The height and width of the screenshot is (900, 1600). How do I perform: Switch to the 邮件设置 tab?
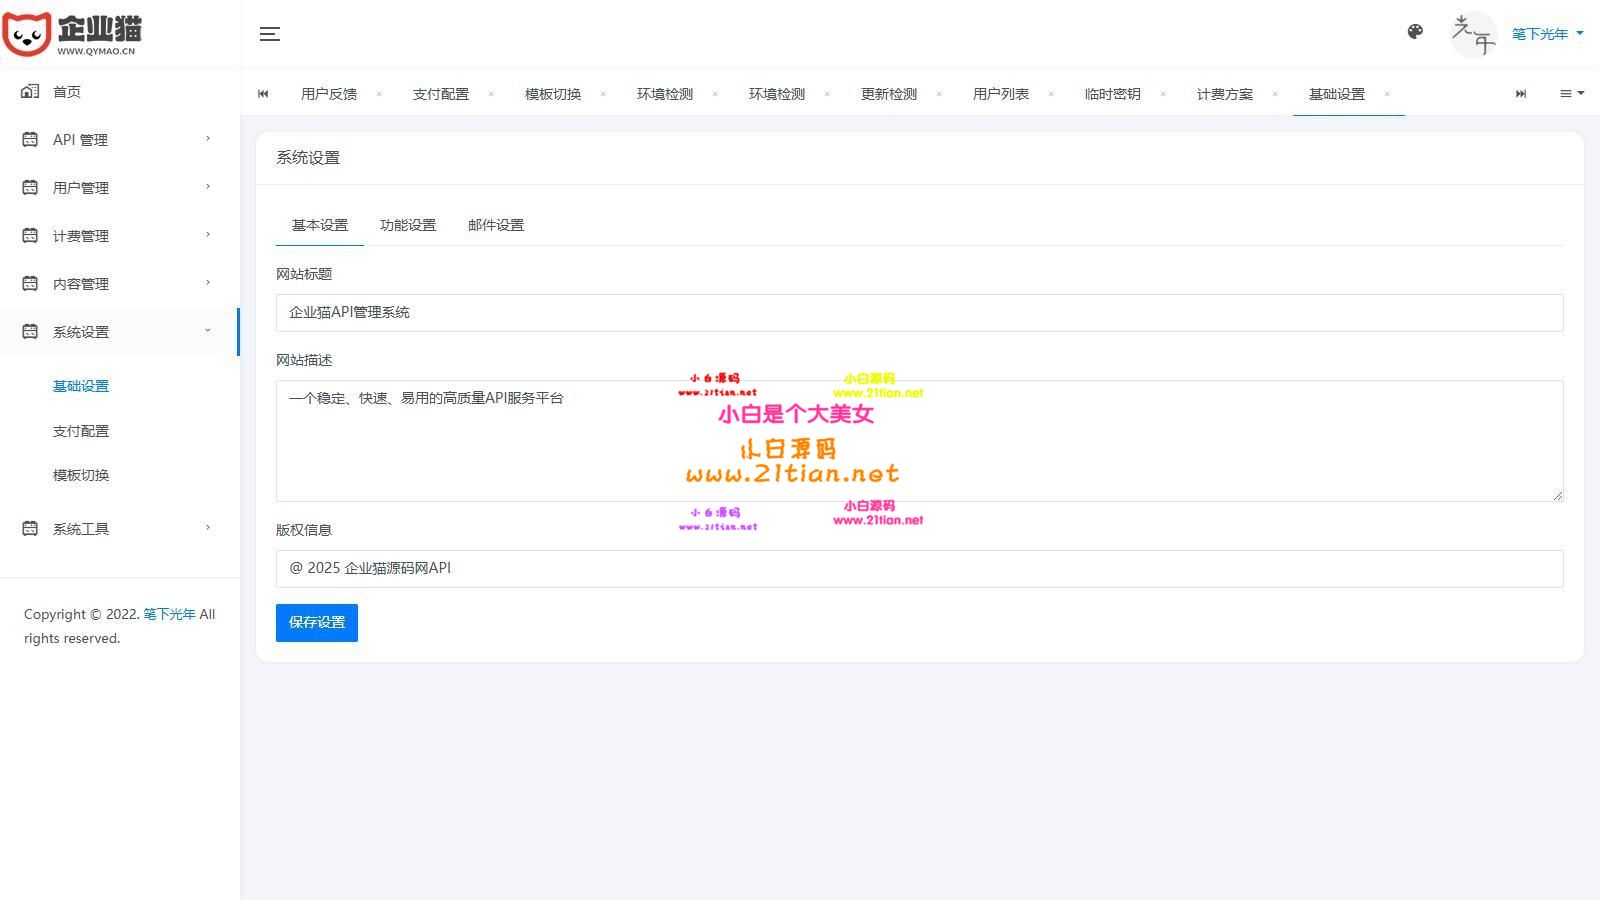pos(496,225)
